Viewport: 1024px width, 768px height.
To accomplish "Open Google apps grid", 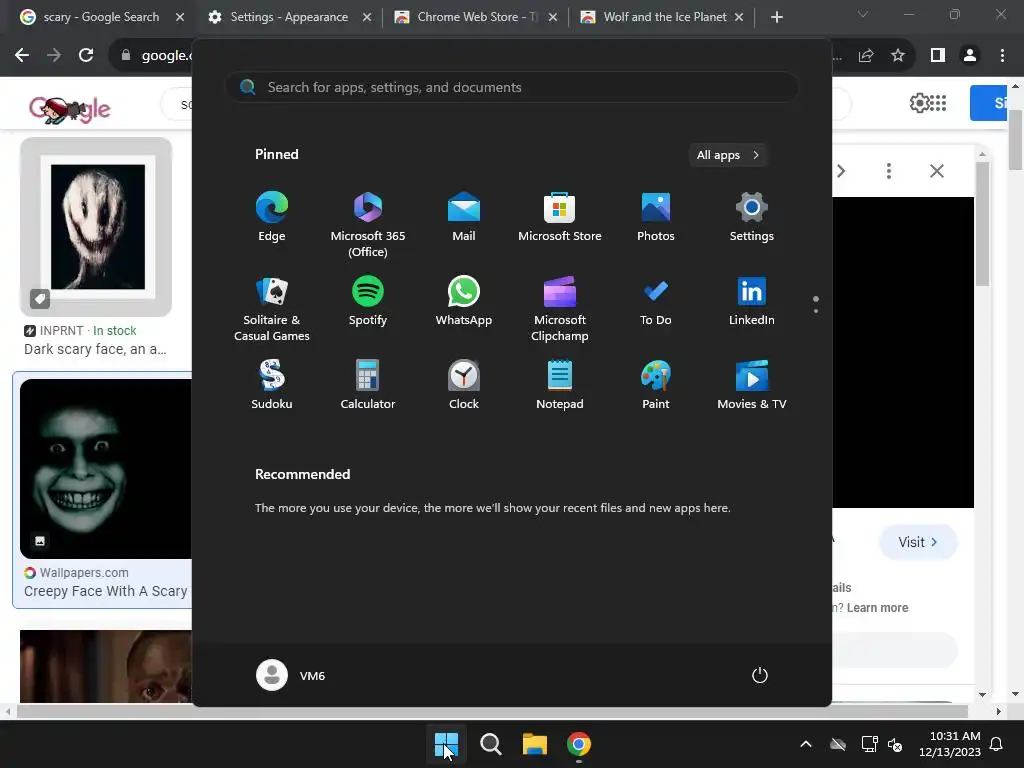I will [x=938, y=103].
